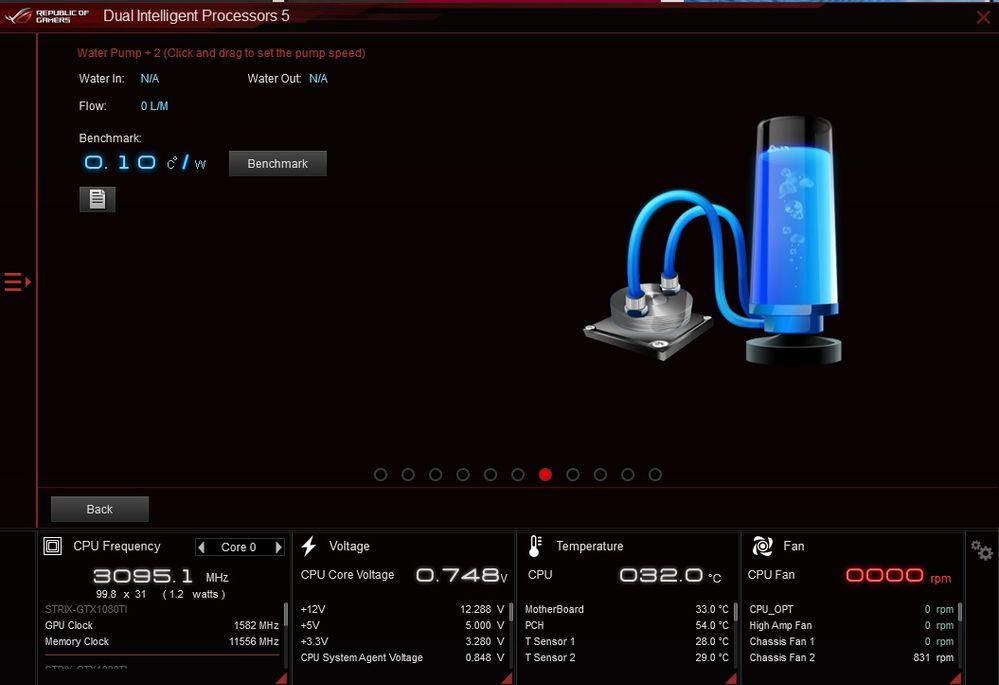Click the High Amp Fan row
The width and height of the screenshot is (999, 685).
click(x=851, y=626)
